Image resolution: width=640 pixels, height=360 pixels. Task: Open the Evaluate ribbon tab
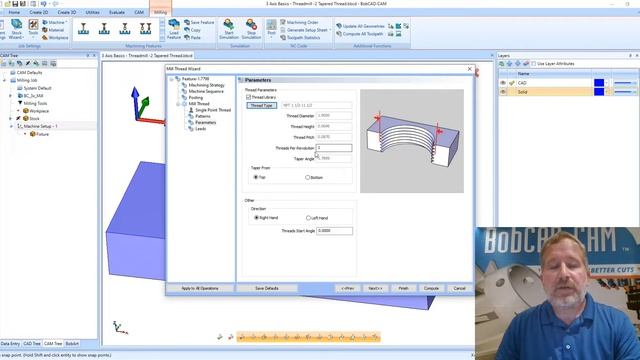[x=117, y=12]
